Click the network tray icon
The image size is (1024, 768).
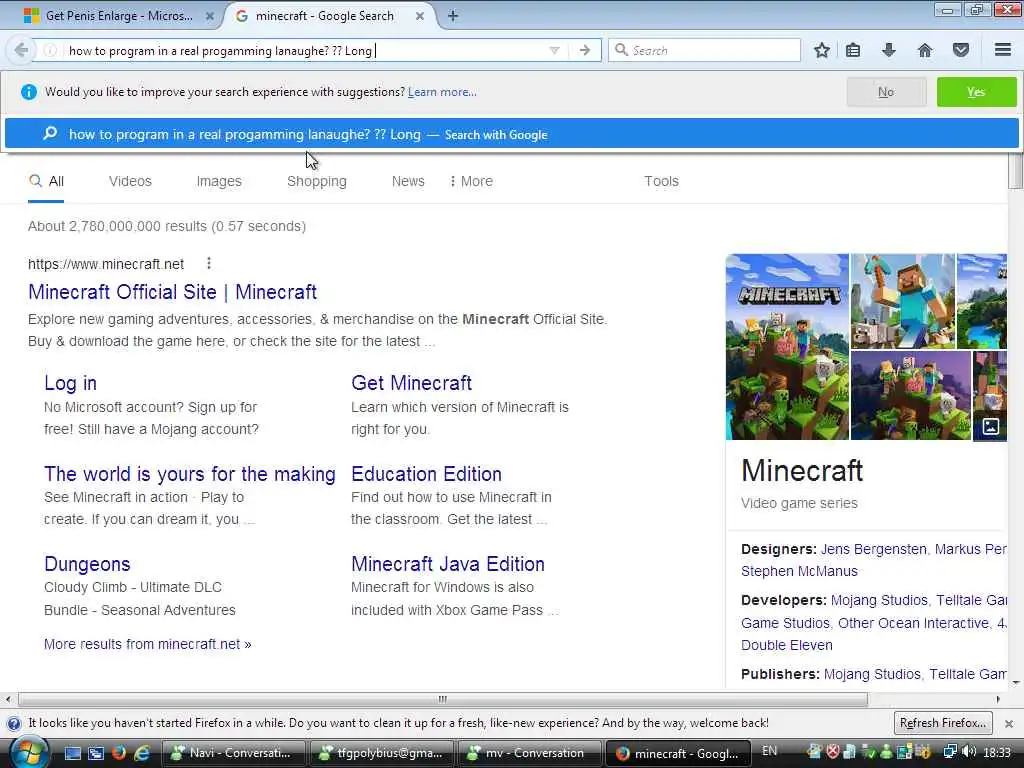tap(950, 752)
